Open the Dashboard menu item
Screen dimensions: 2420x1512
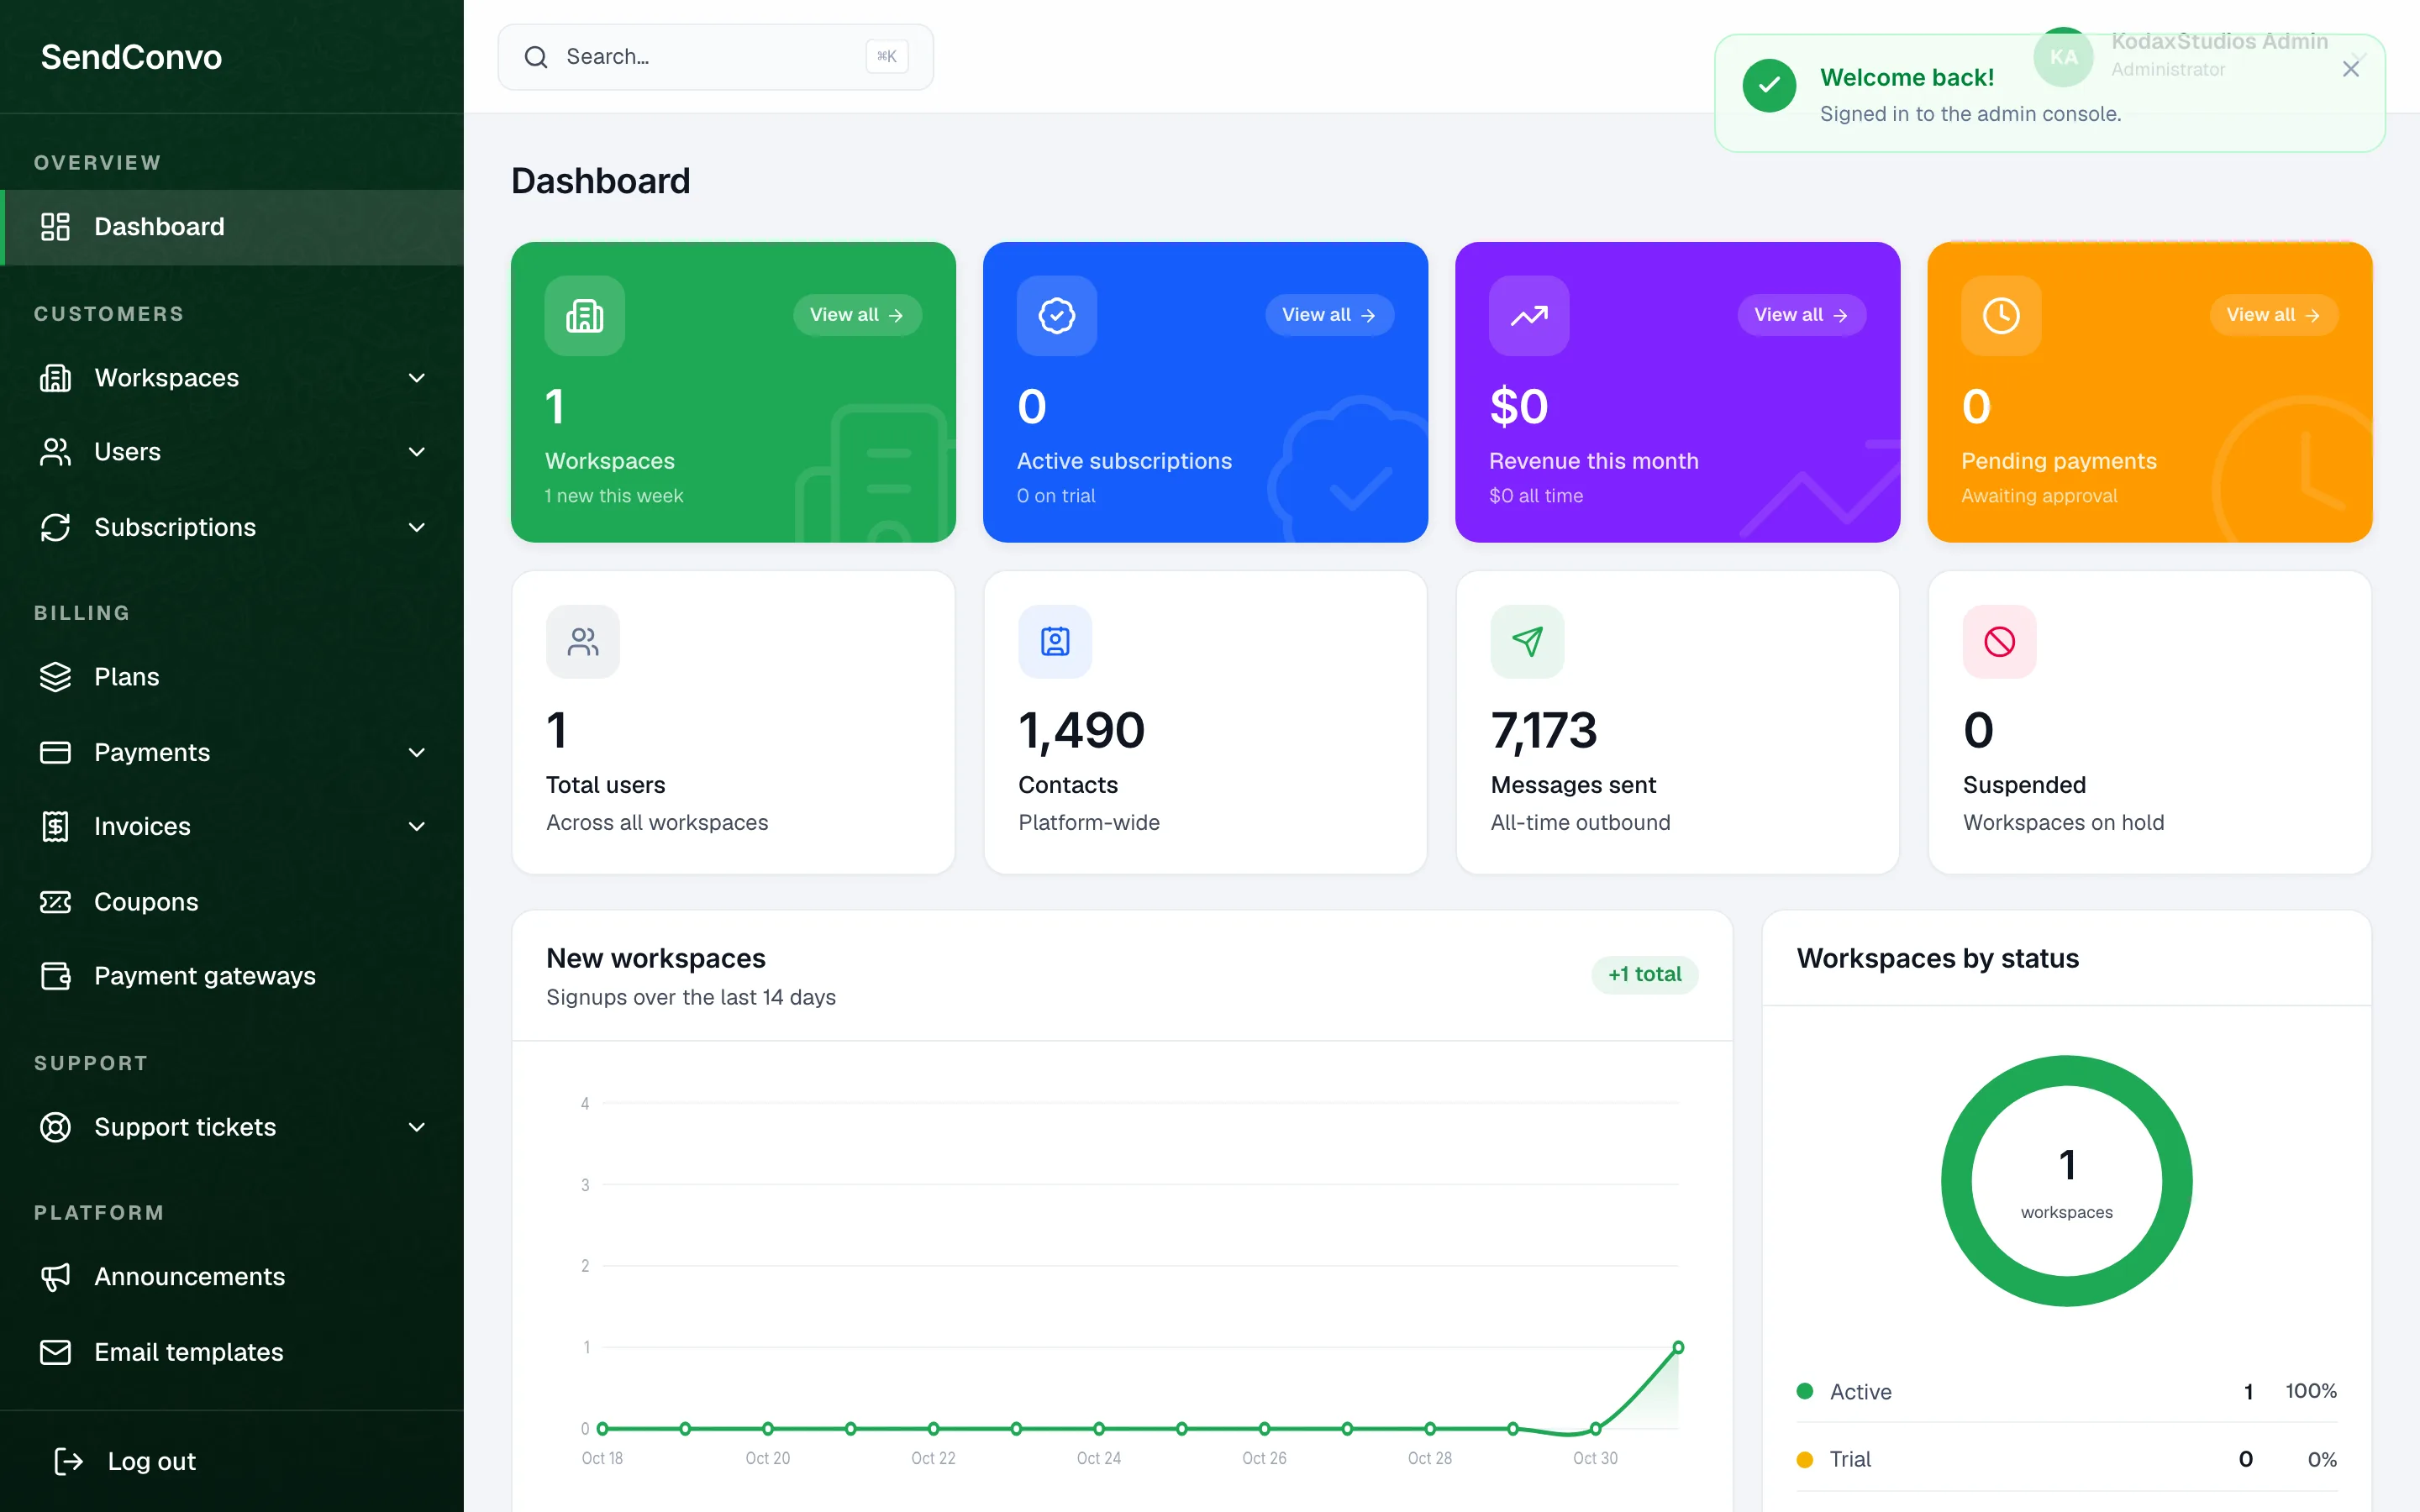[x=232, y=227]
